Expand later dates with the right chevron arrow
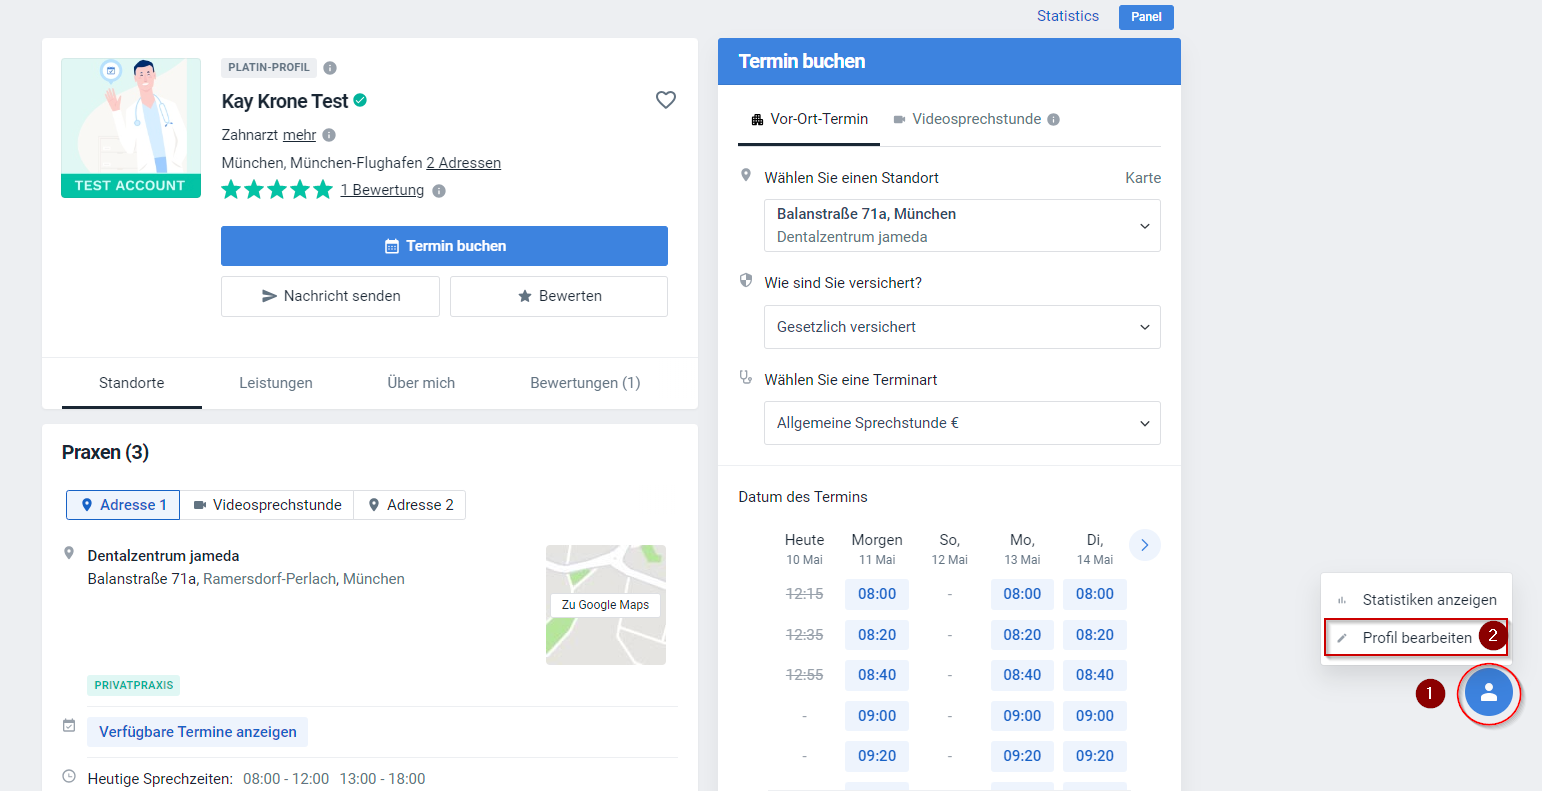The width and height of the screenshot is (1542, 791). click(1144, 545)
